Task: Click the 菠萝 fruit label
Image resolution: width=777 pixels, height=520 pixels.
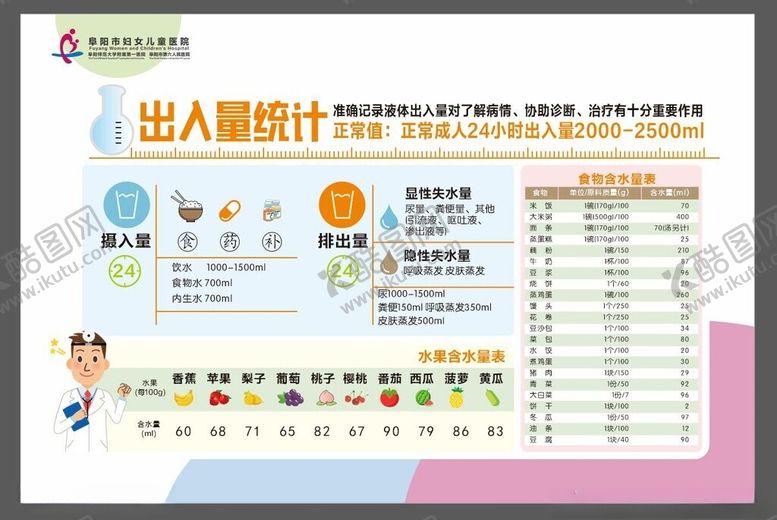Action: pos(456,379)
